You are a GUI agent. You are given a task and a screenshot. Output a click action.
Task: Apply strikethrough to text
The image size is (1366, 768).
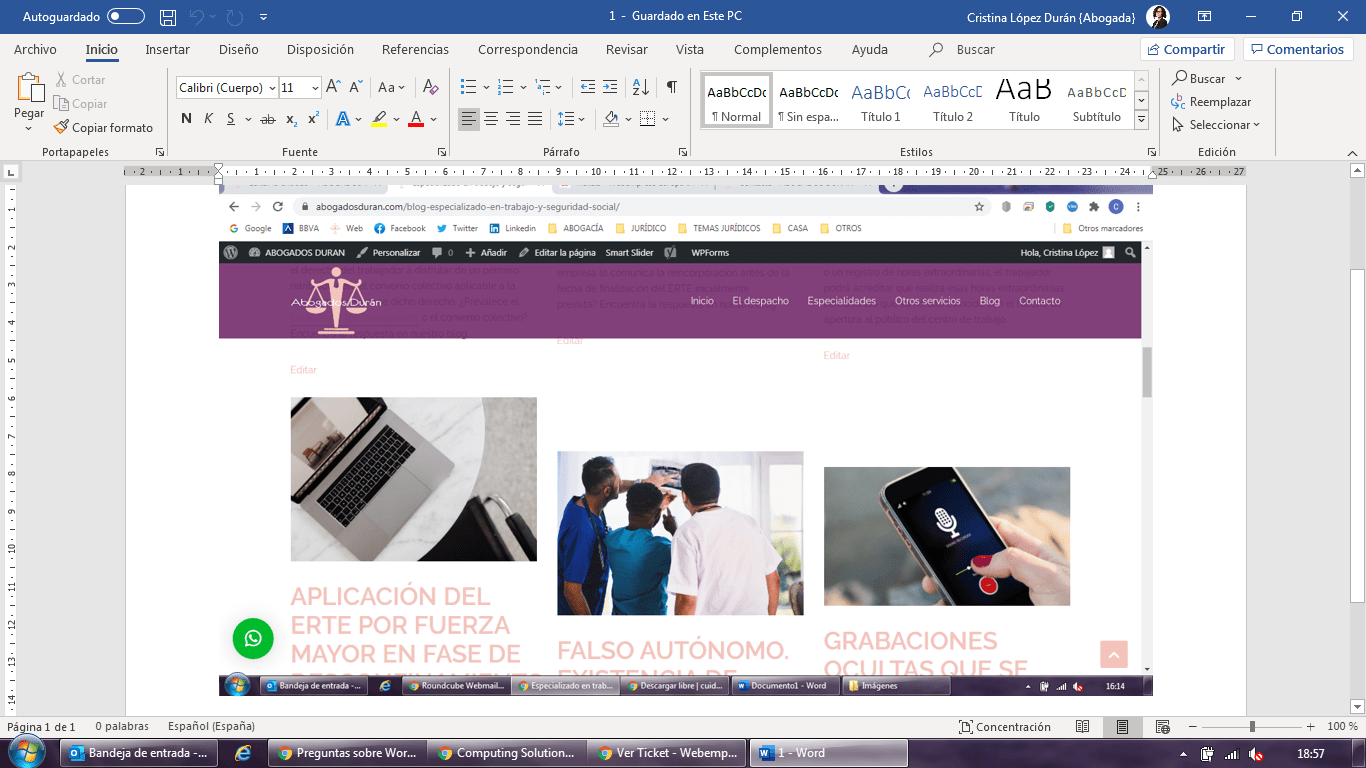pyautogui.click(x=267, y=119)
